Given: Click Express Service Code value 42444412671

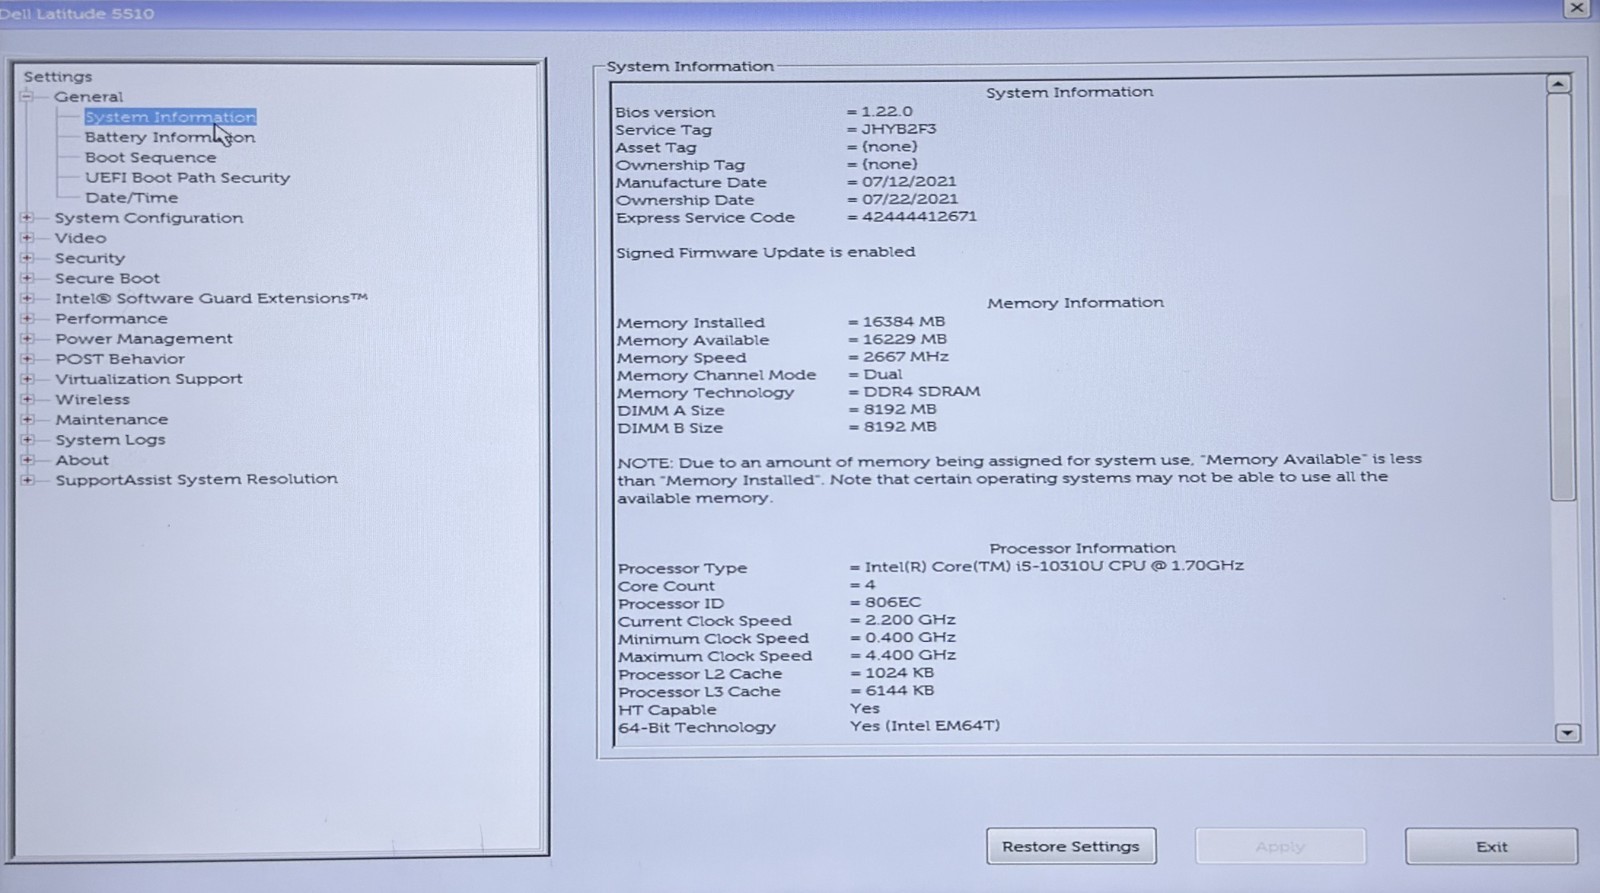Looking at the screenshot, I should (x=920, y=216).
